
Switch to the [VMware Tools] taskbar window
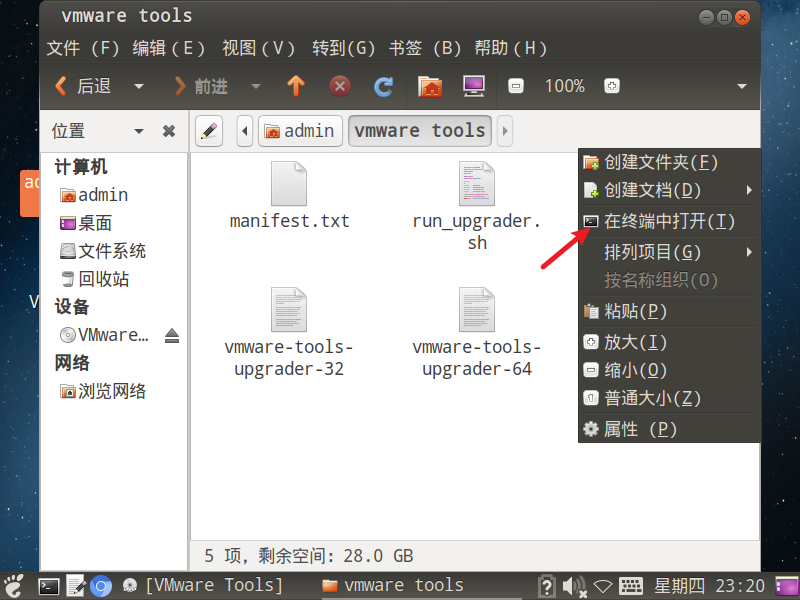coord(203,586)
